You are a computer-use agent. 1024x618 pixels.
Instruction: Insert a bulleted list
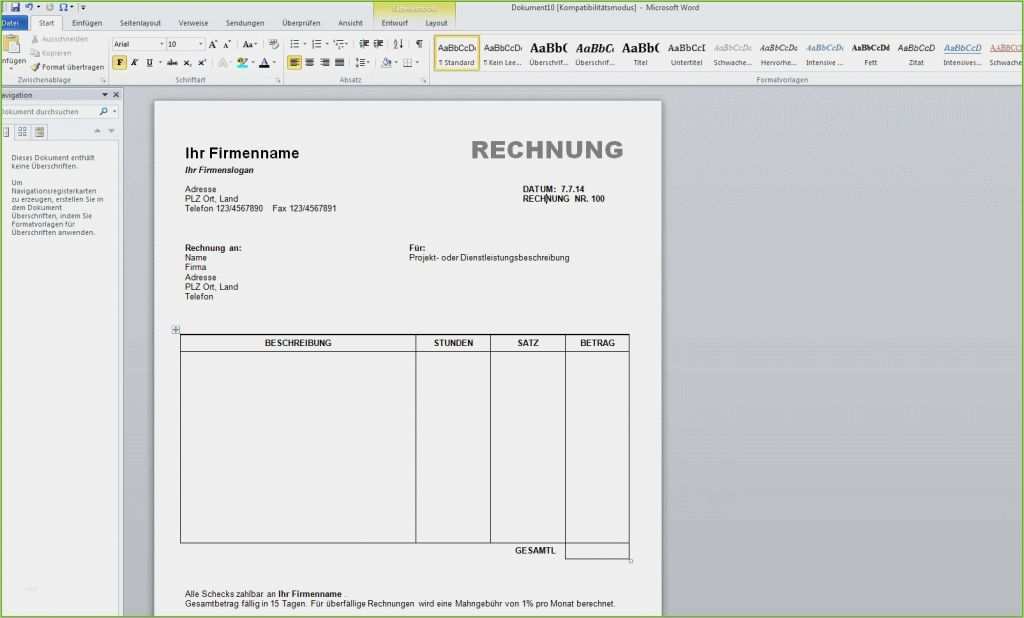[295, 44]
